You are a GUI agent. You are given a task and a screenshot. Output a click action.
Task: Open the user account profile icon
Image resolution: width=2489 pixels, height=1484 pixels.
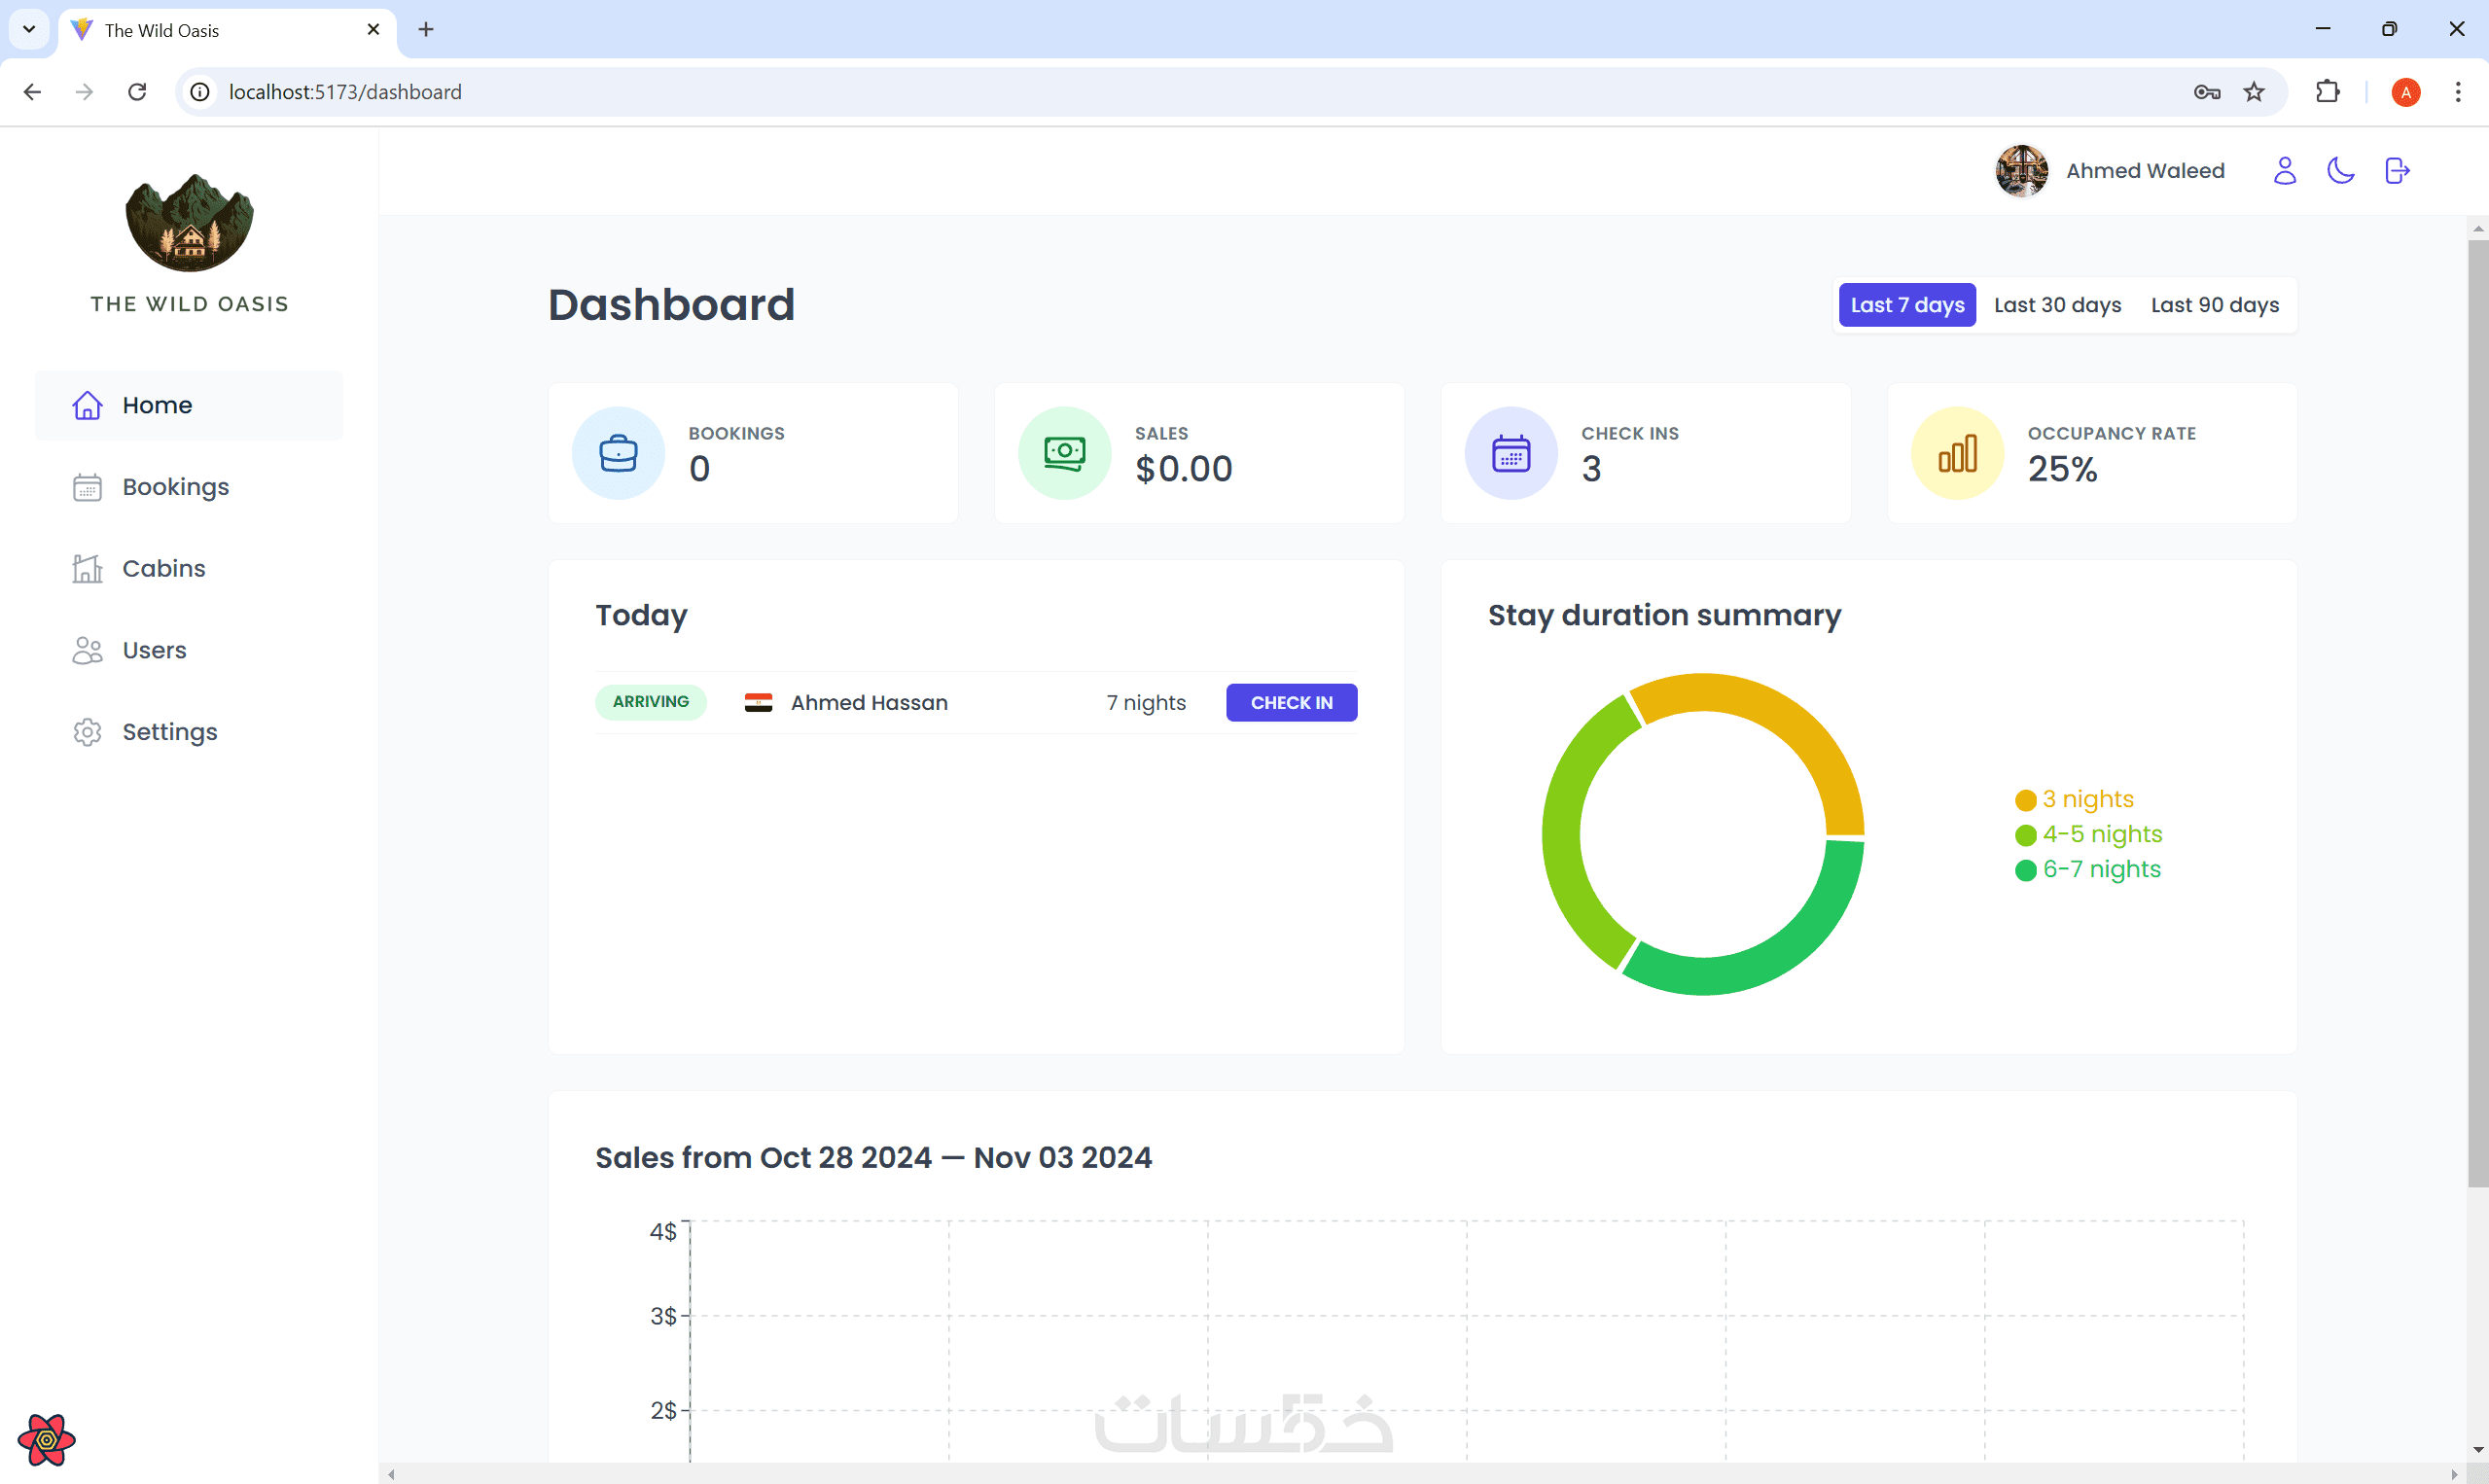(2284, 171)
